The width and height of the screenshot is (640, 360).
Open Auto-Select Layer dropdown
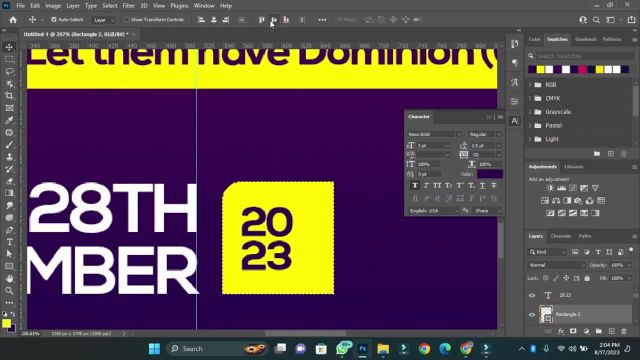pos(104,20)
